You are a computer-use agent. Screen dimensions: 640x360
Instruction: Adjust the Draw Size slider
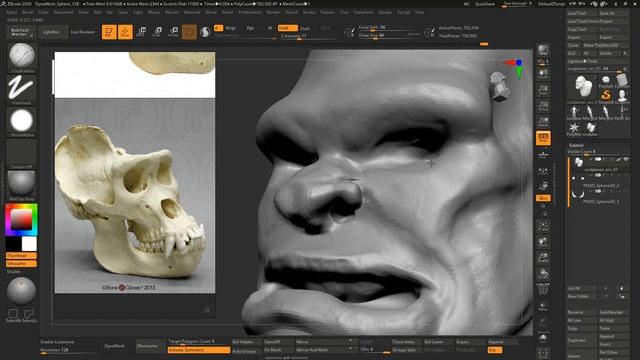[x=390, y=36]
